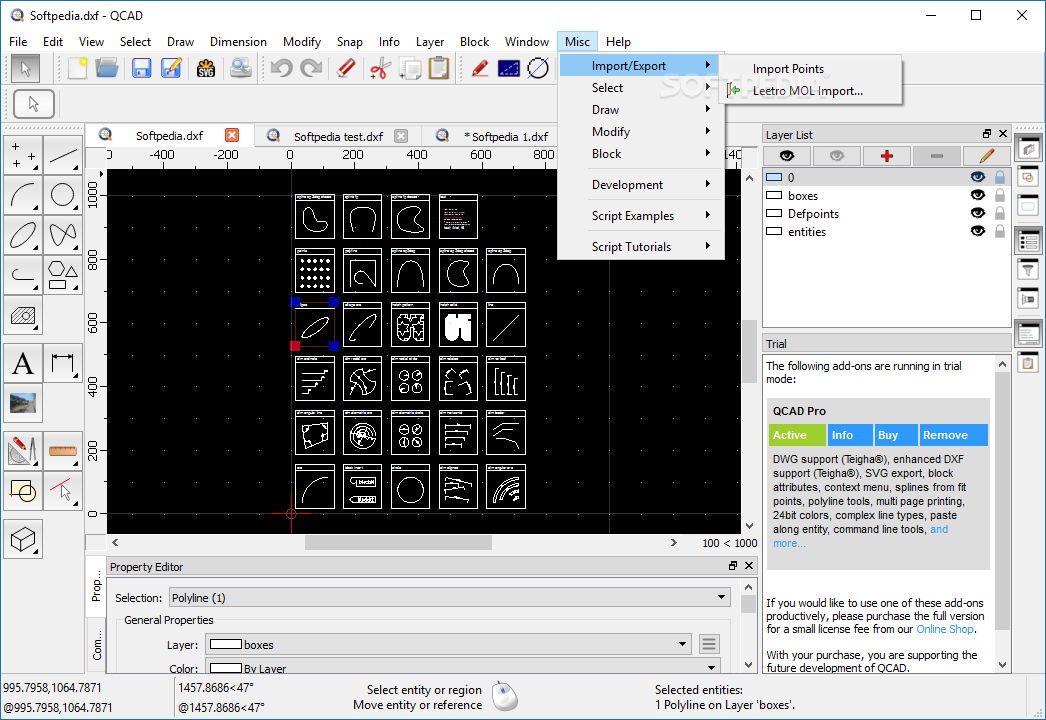Select the Hatch fill tool
Image resolution: width=1046 pixels, height=720 pixels.
[23, 315]
